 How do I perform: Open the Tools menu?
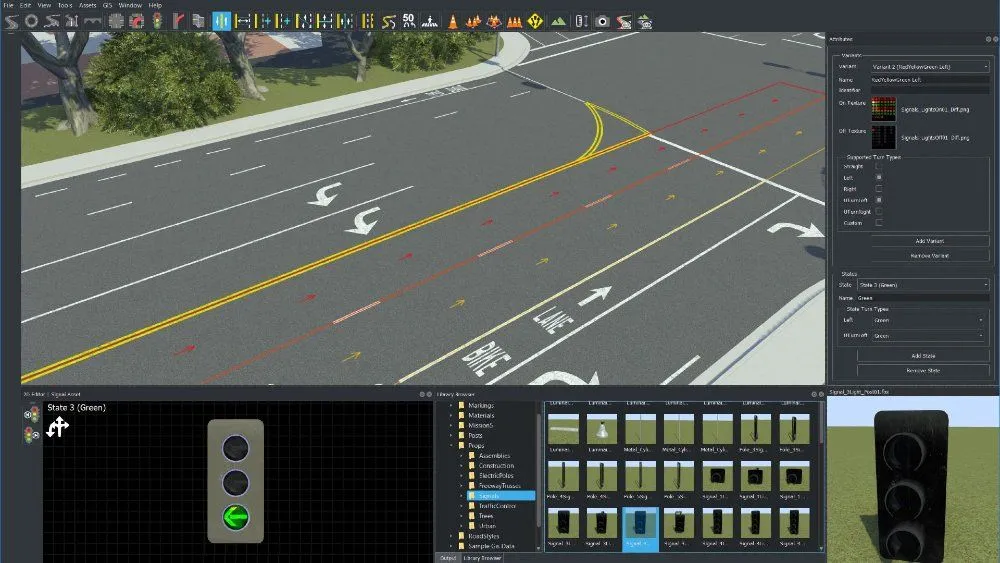click(x=65, y=5)
